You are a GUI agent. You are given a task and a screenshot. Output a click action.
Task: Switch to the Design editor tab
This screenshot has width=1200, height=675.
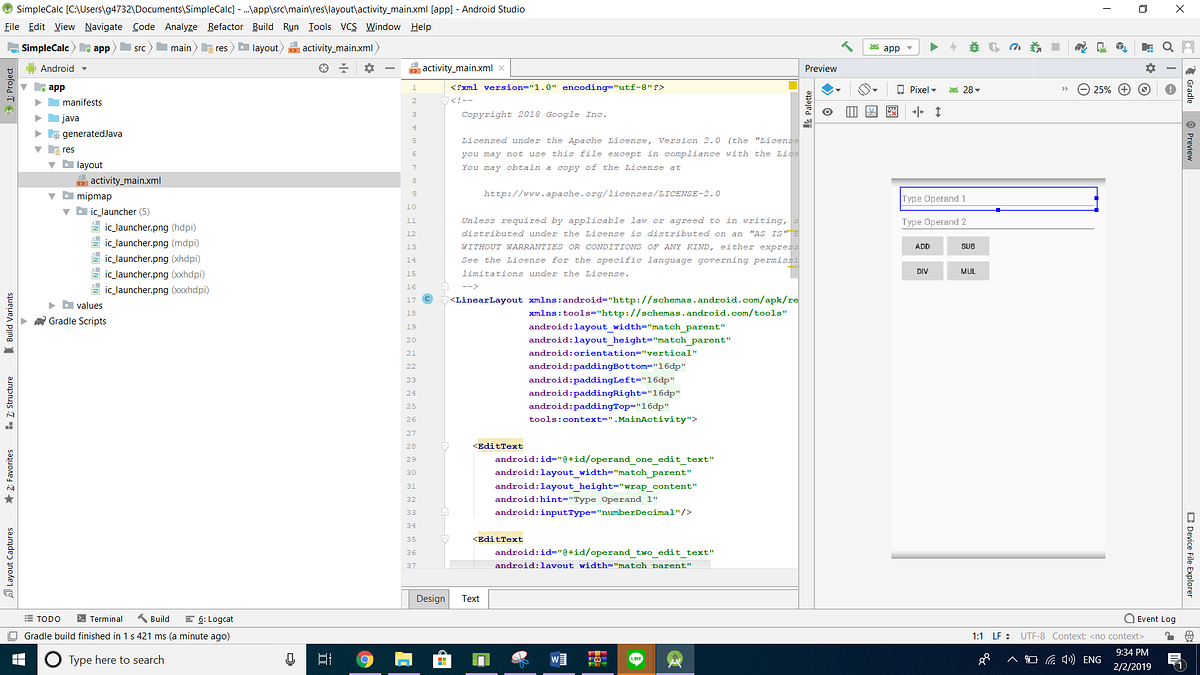coord(430,598)
